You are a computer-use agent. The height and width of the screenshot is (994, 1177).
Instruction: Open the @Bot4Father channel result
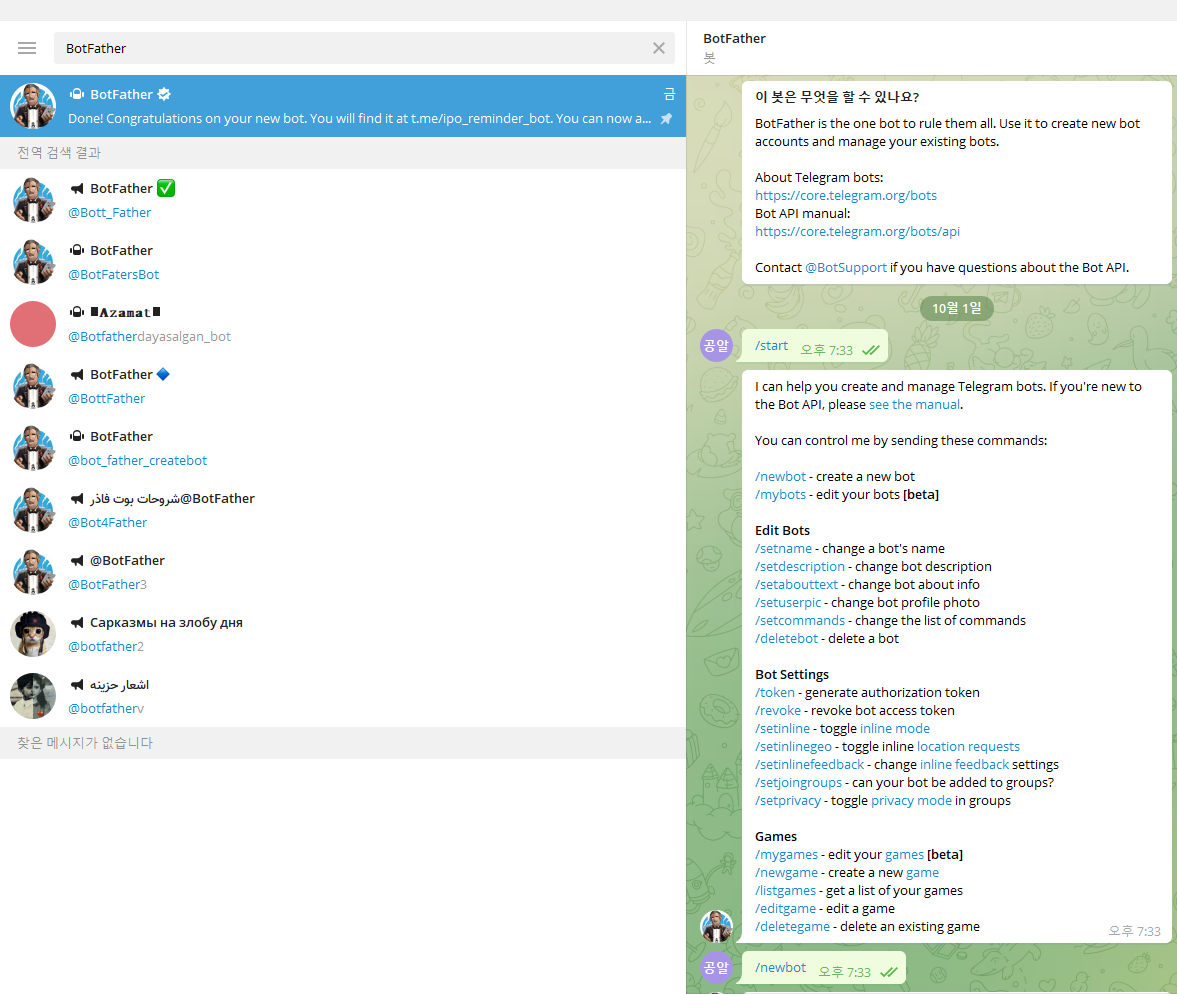(x=343, y=510)
